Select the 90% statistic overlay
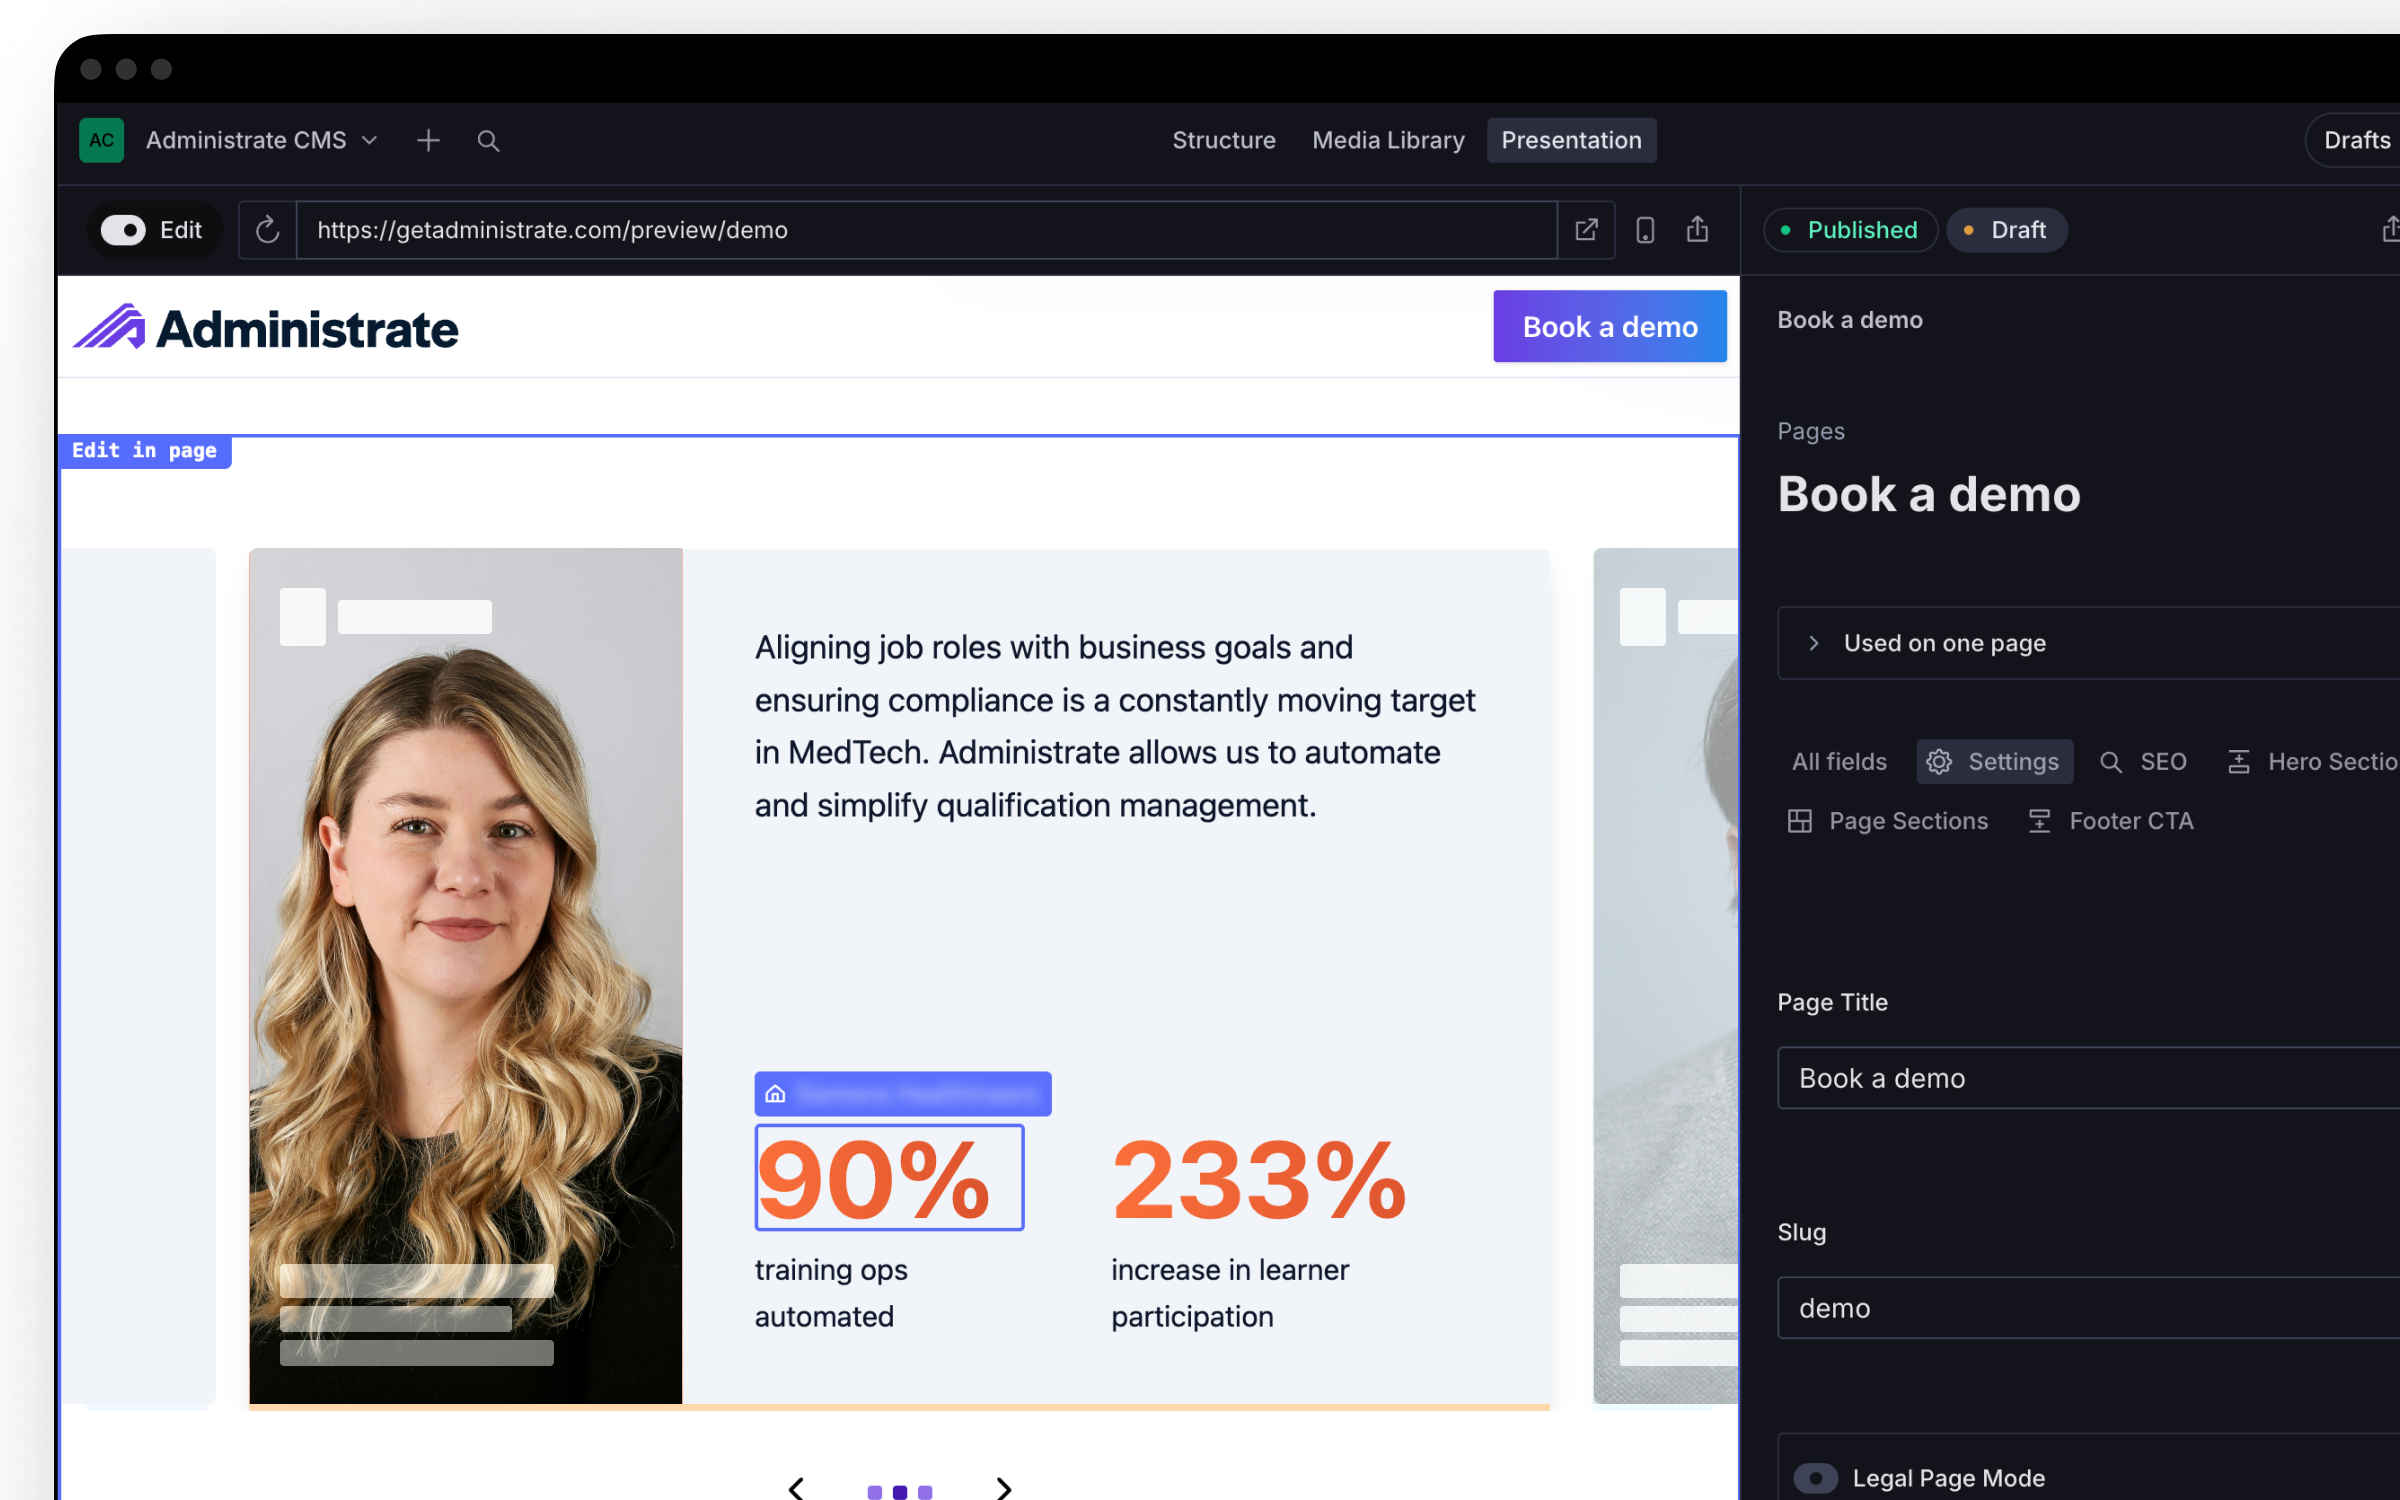The width and height of the screenshot is (2400, 1500). tap(889, 1177)
